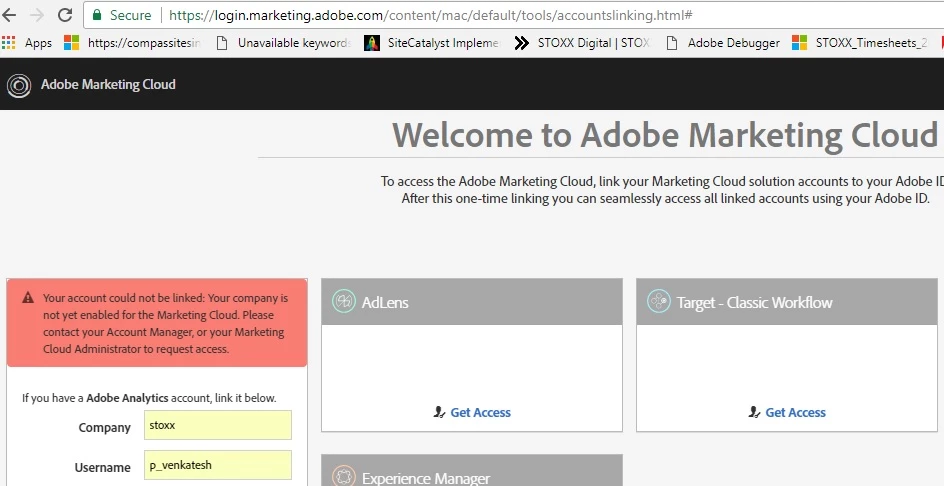
Task: Open the Apps grid bookmark icon
Action: point(8,43)
